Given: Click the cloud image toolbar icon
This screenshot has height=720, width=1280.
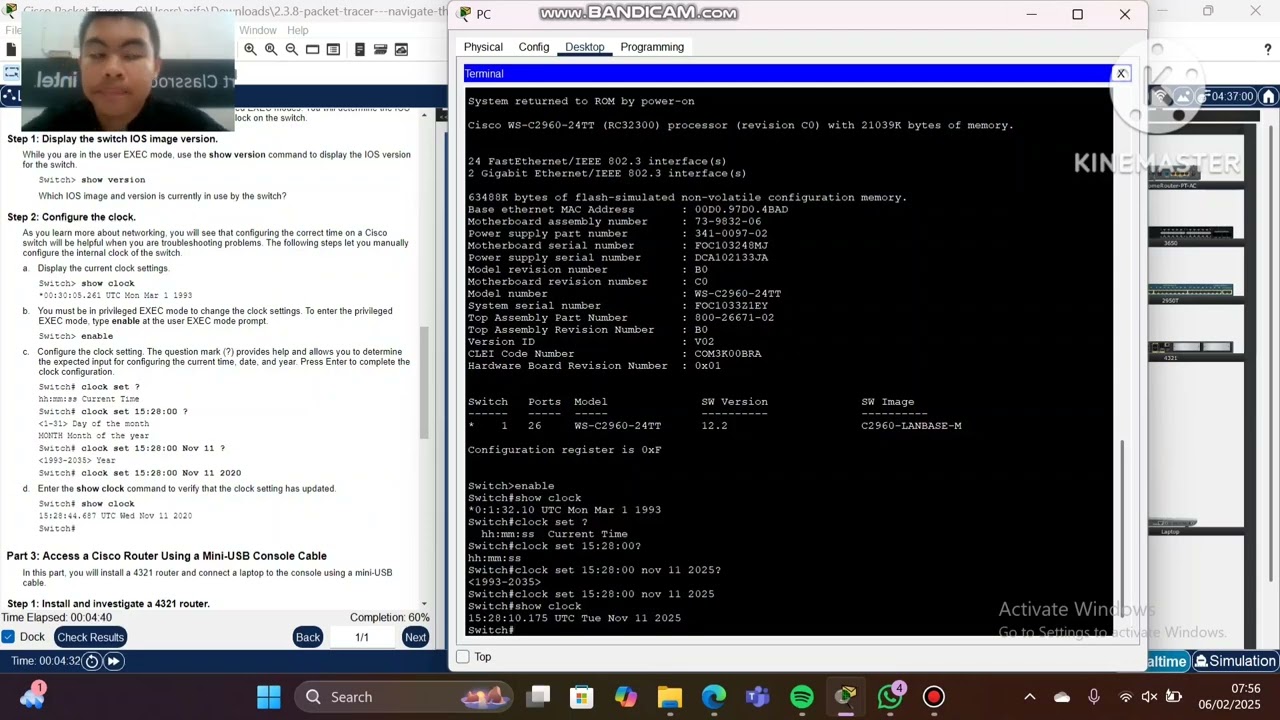Looking at the screenshot, I should (401, 49).
